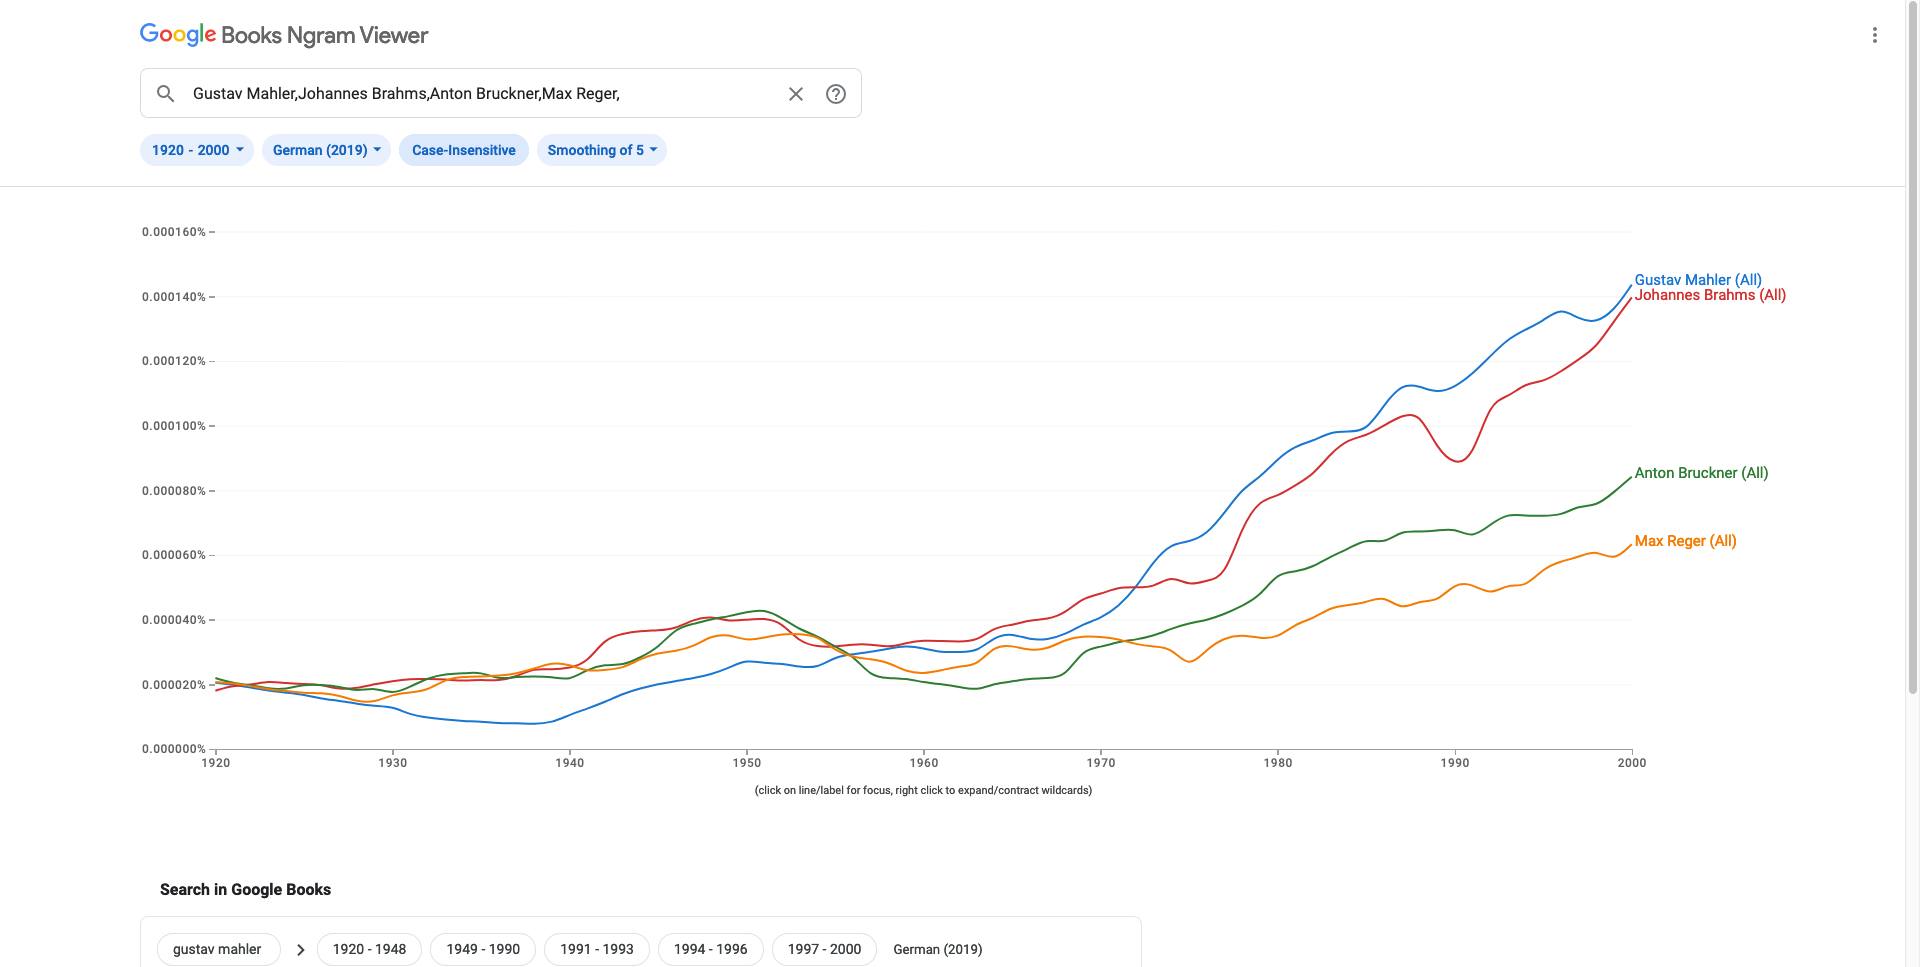Click the German (2019) text in the books row

click(937, 949)
